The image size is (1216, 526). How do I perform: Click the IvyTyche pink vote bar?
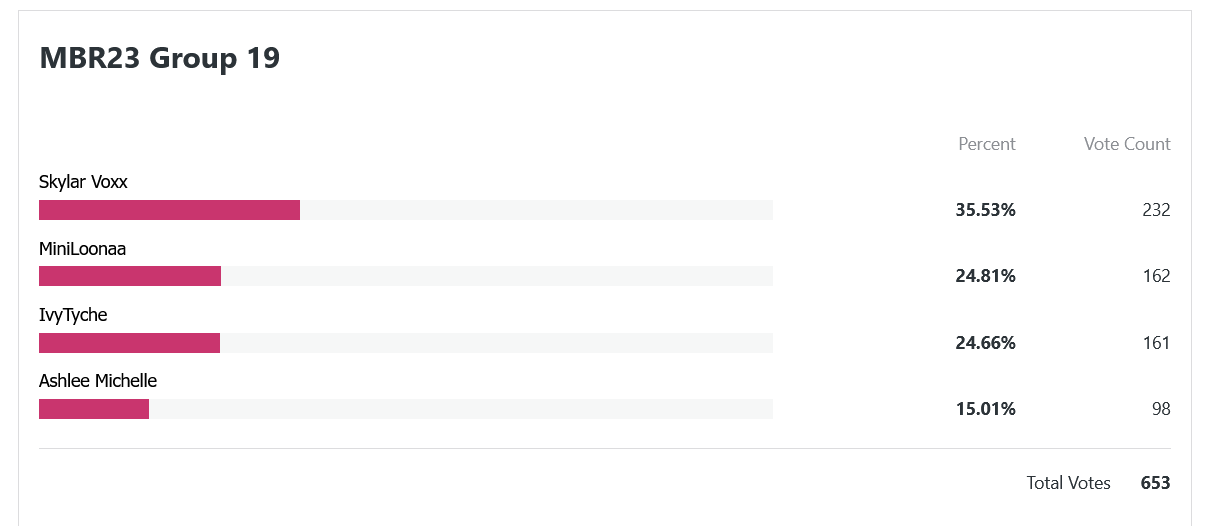[129, 343]
